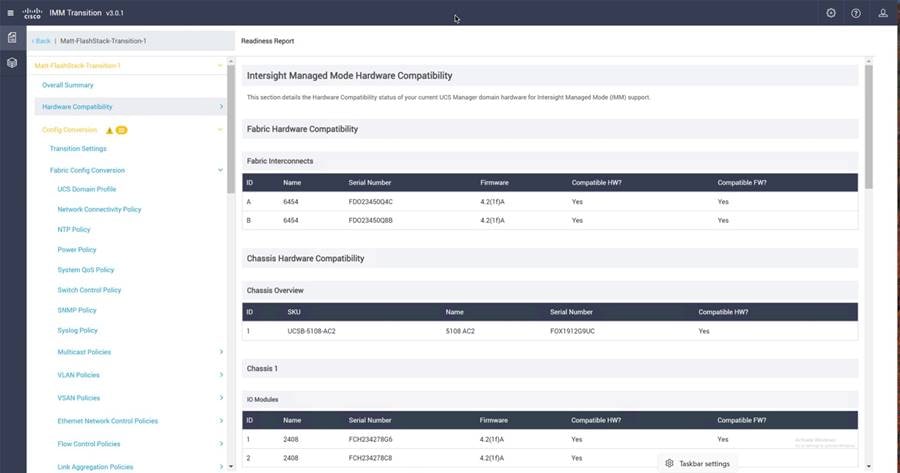900x473 pixels.
Task: Open Link Aggregation Policies item
Action: pyautogui.click(x=95, y=467)
